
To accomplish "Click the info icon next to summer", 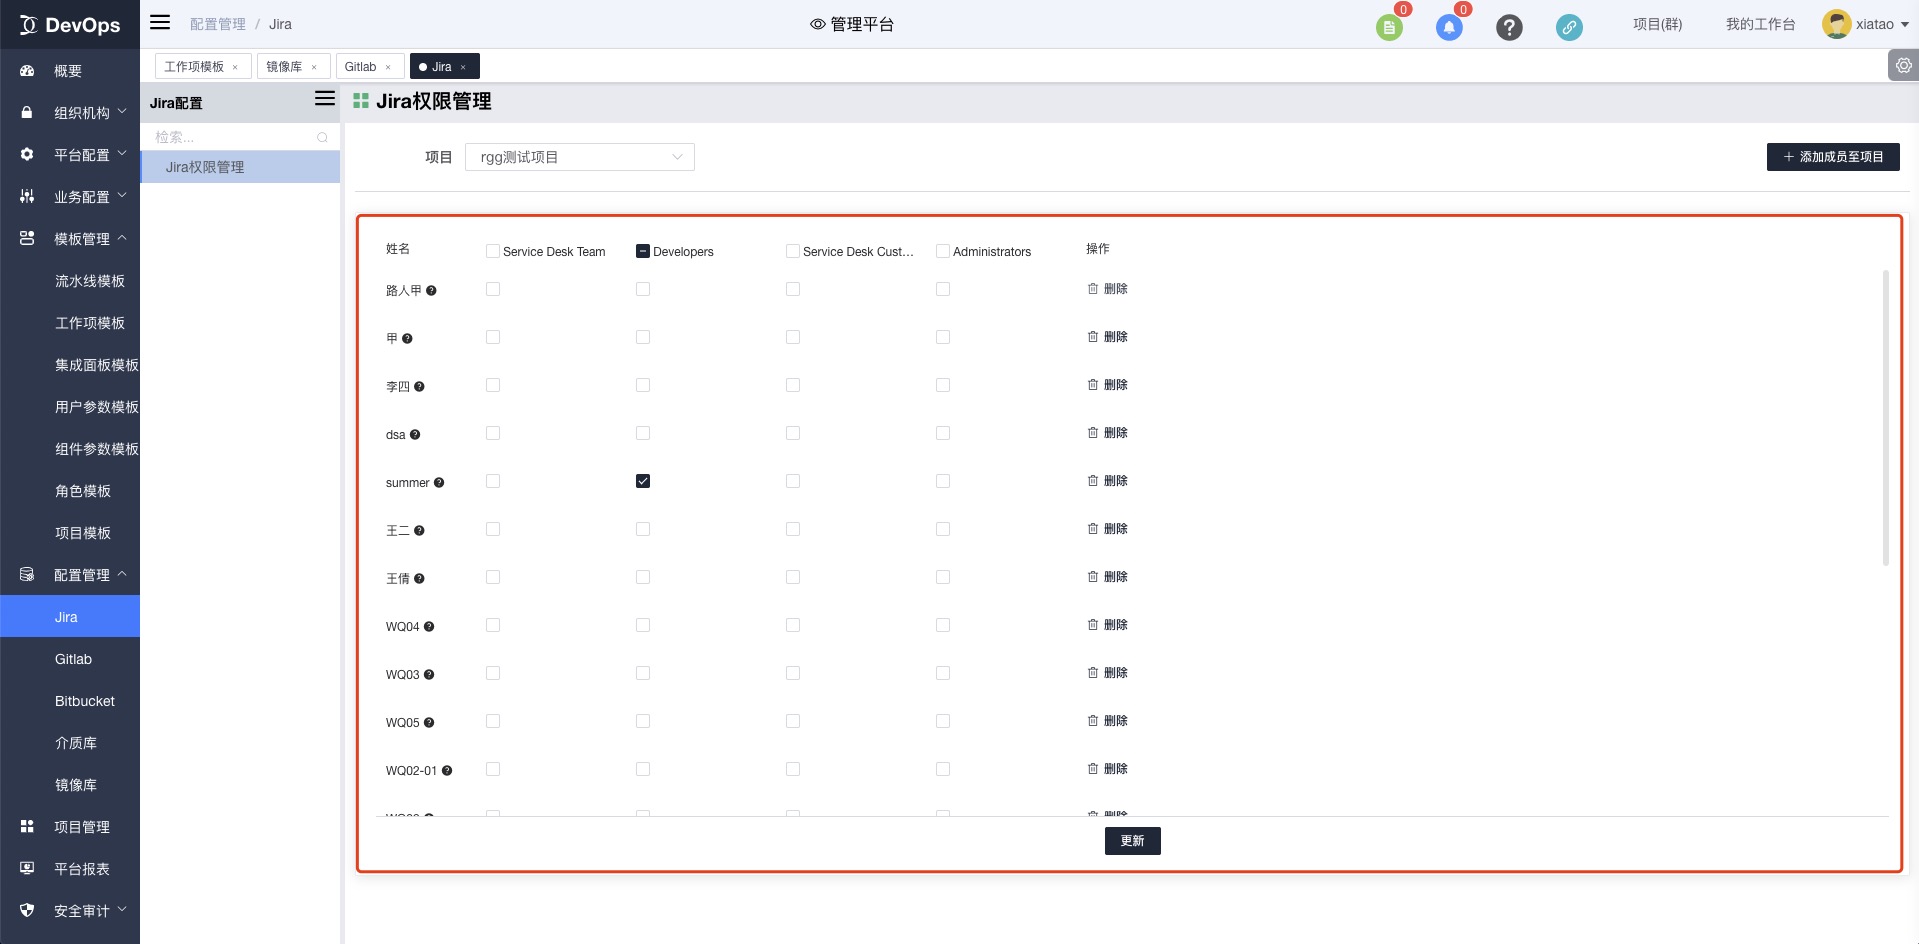I will click(438, 482).
